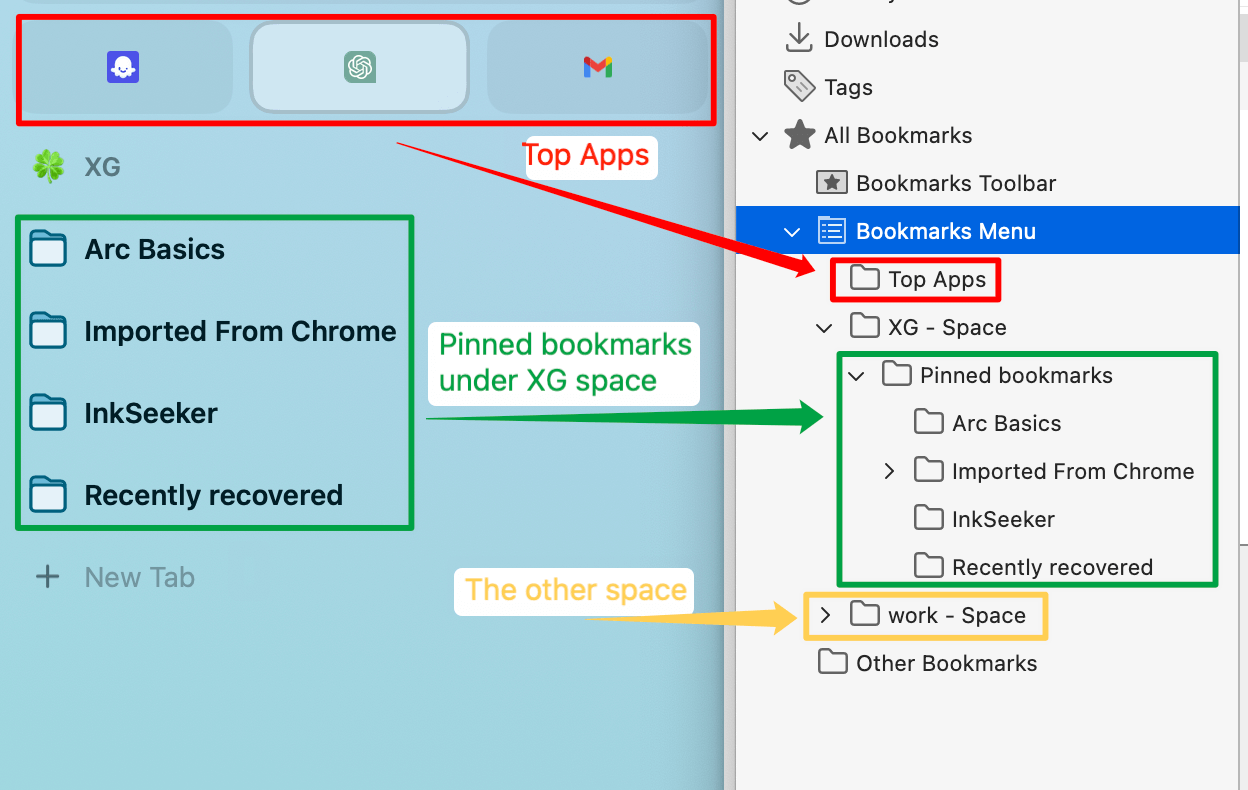Click the folder icon of Top Apps
The height and width of the screenshot is (790, 1248).
pos(864,278)
